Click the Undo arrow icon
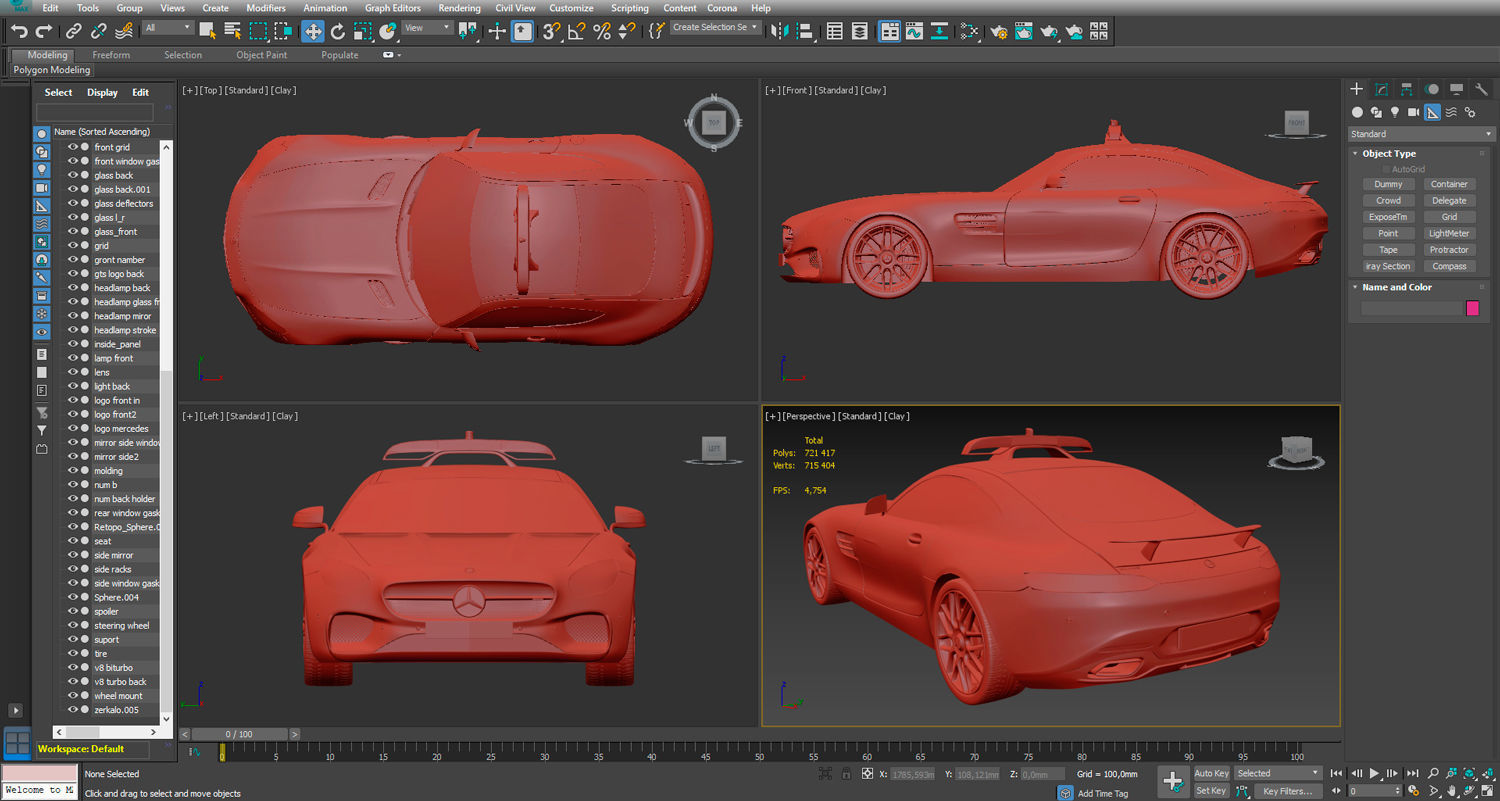 (x=19, y=31)
